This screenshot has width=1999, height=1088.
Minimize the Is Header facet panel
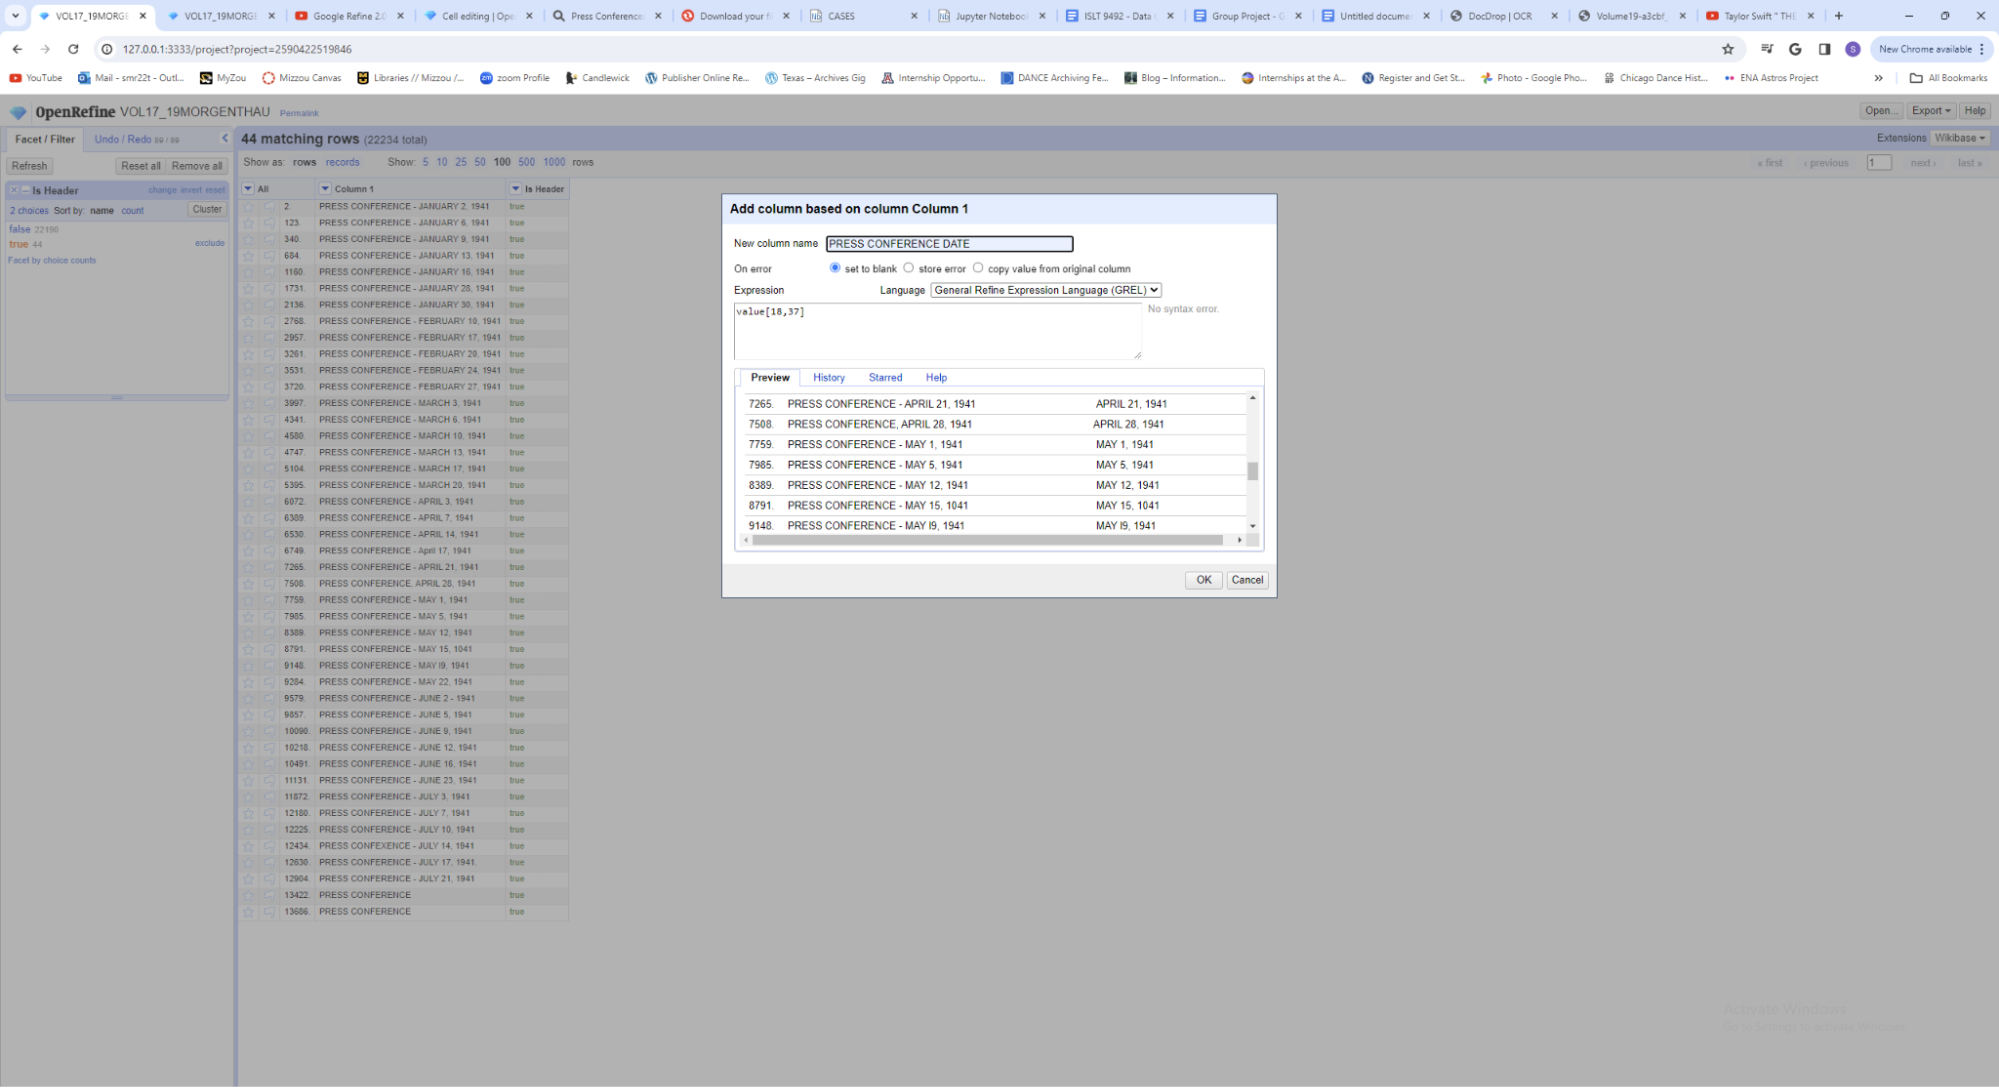pyautogui.click(x=25, y=190)
